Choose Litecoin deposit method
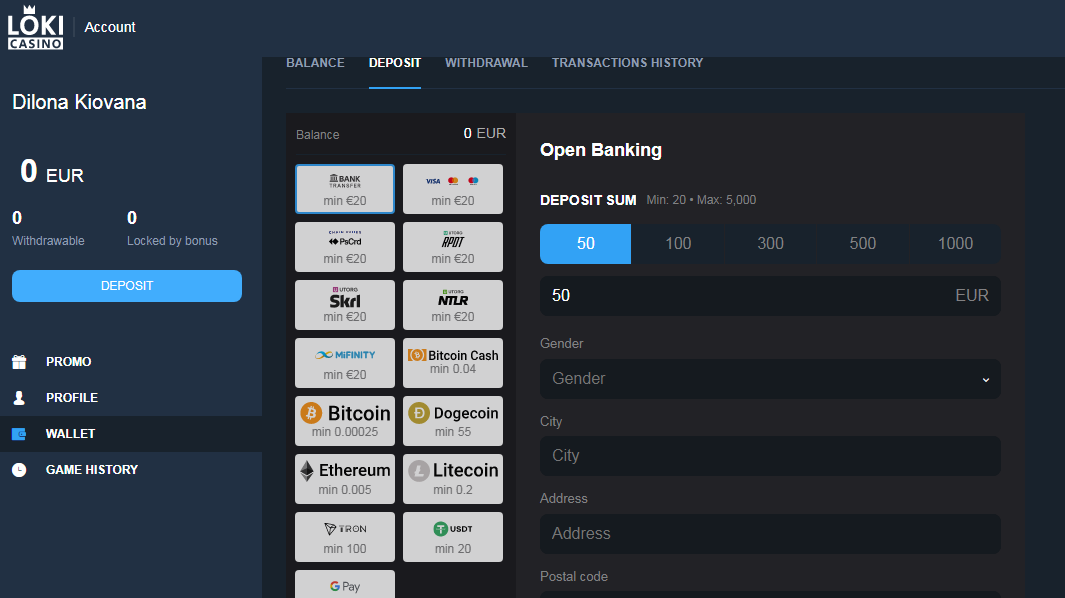The image size is (1065, 598). coord(452,479)
